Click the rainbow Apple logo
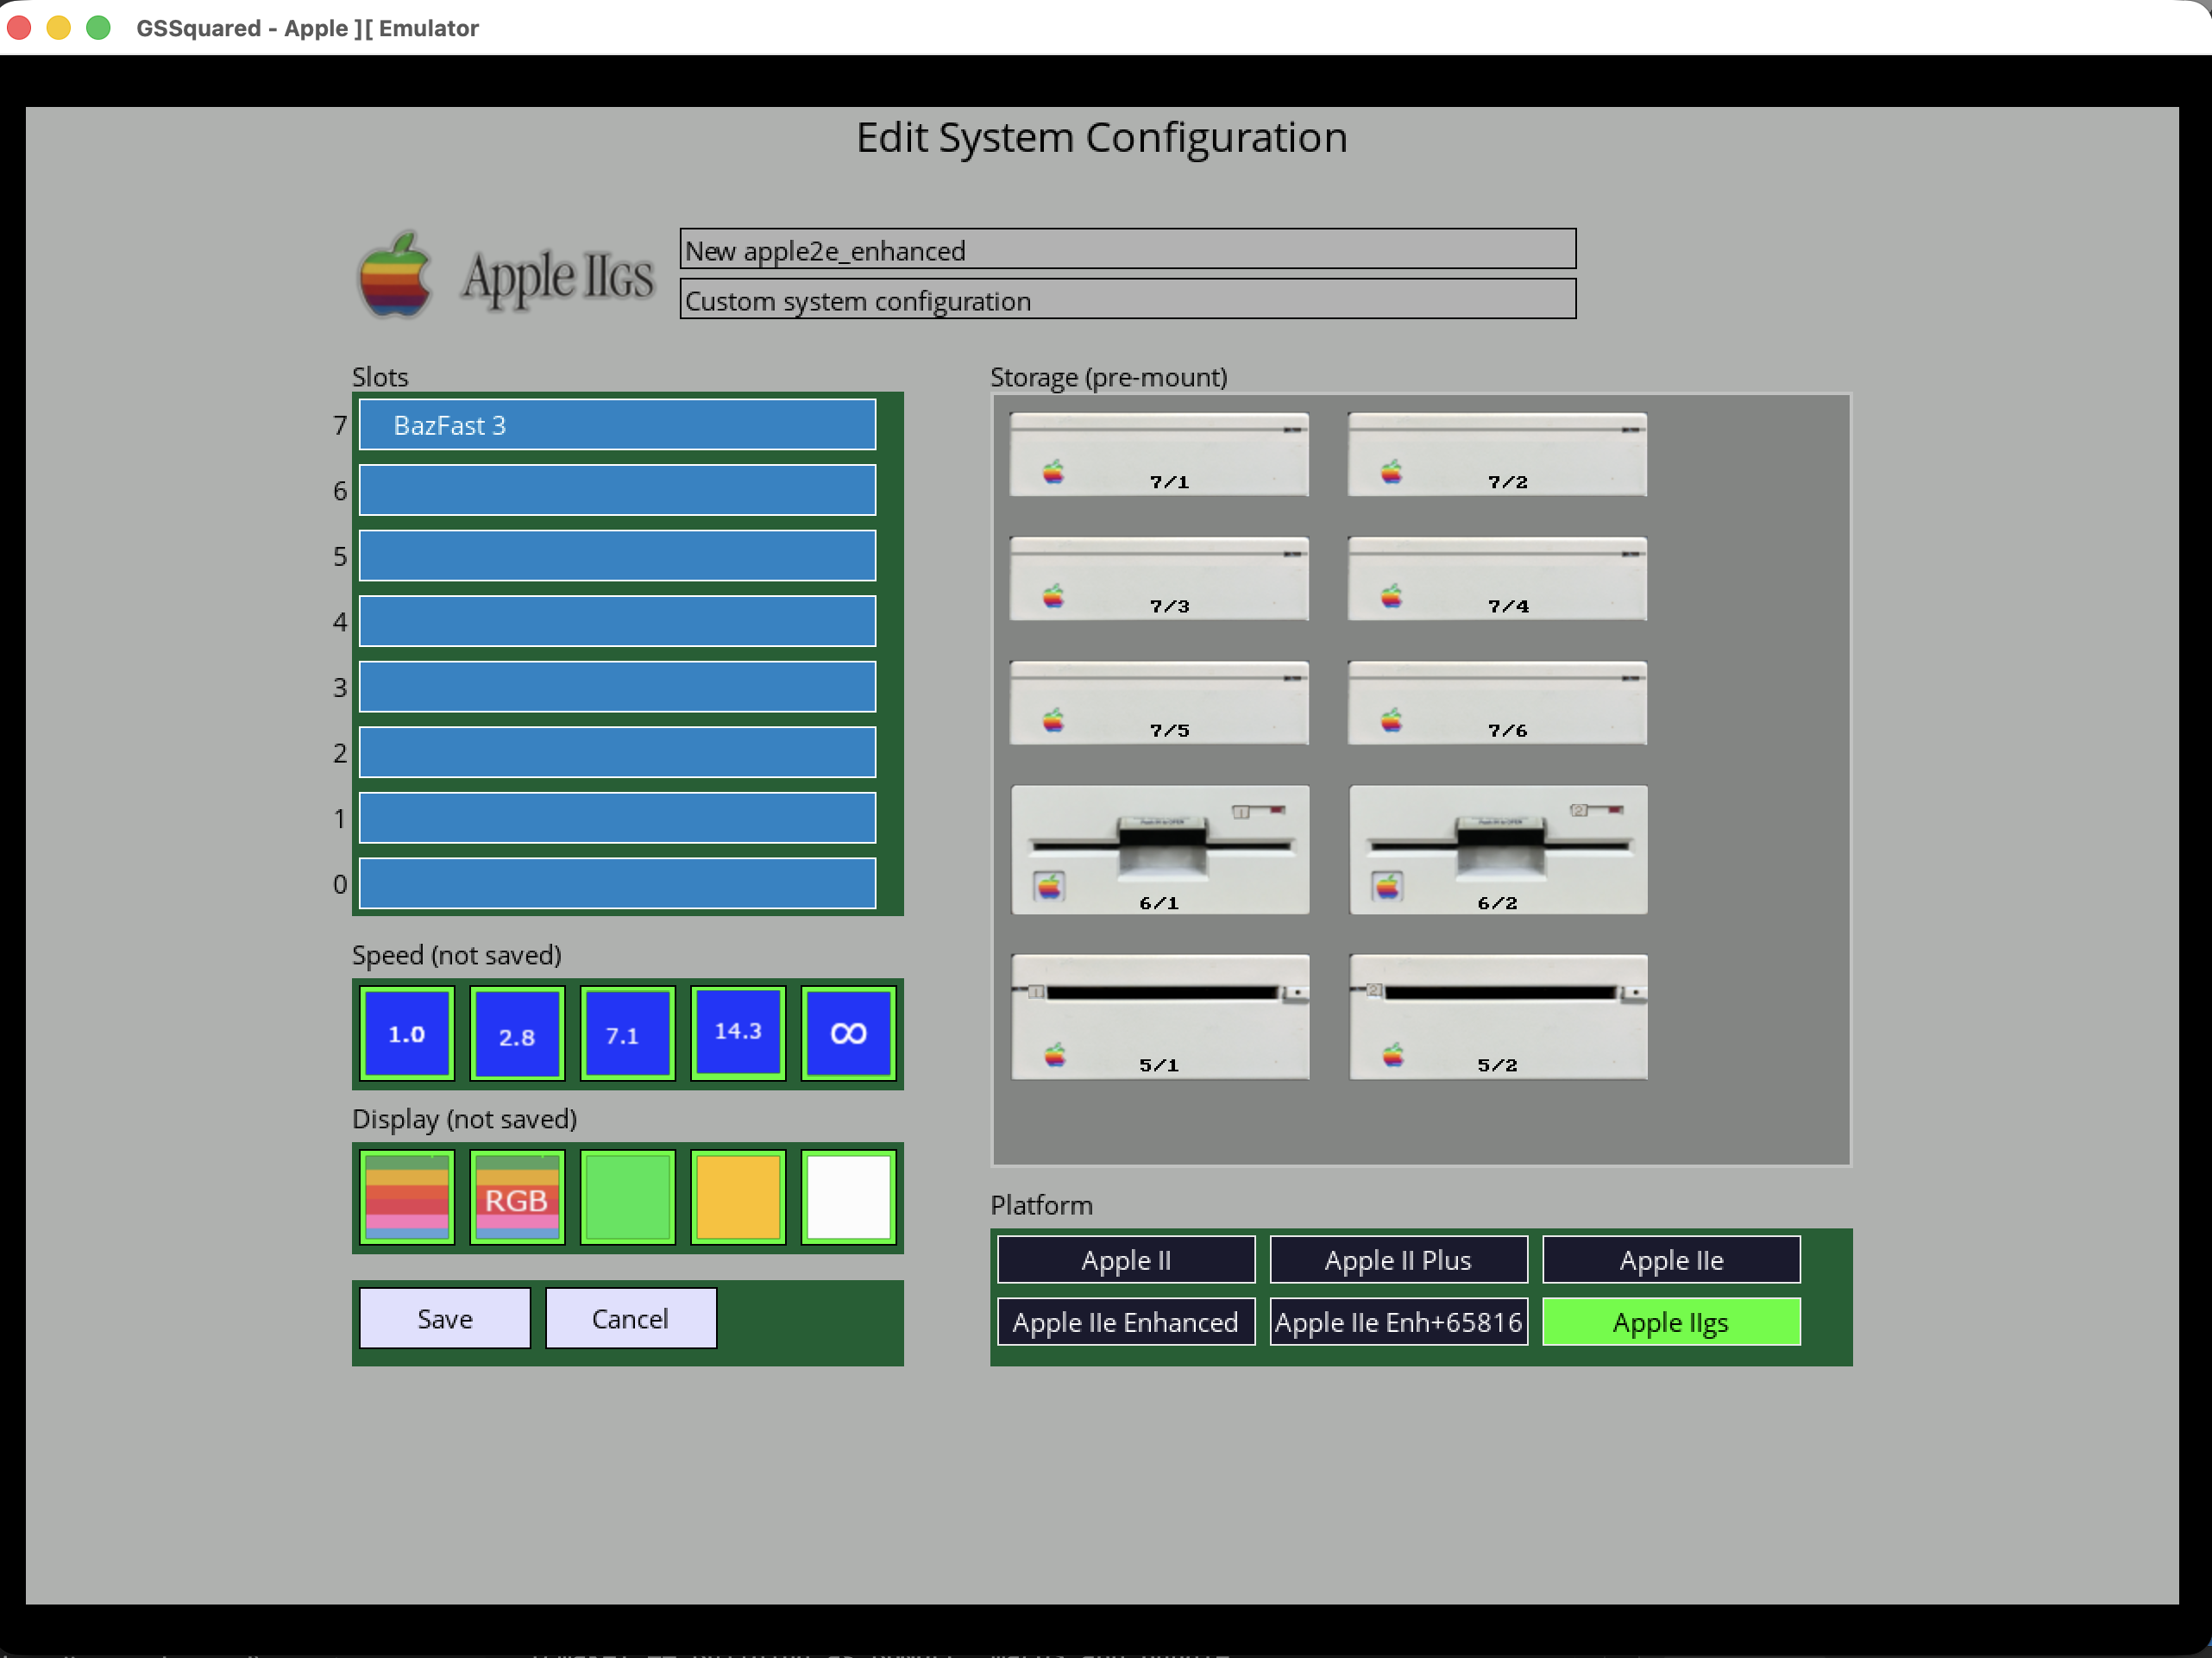Image resolution: width=2212 pixels, height=1658 pixels. 395,274
